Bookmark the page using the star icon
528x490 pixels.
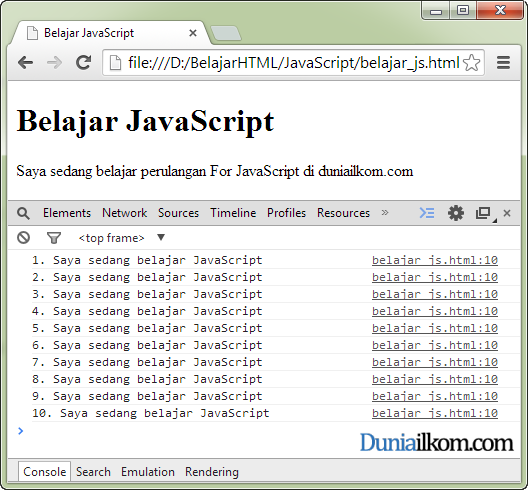471,63
